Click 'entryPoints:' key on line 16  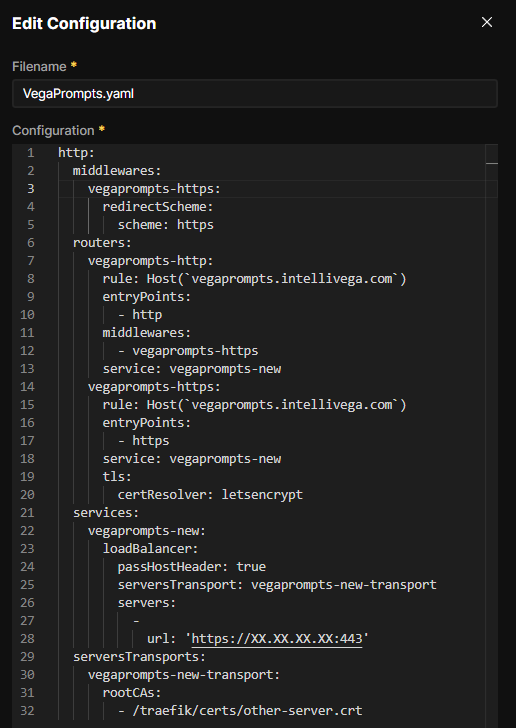pos(147,423)
